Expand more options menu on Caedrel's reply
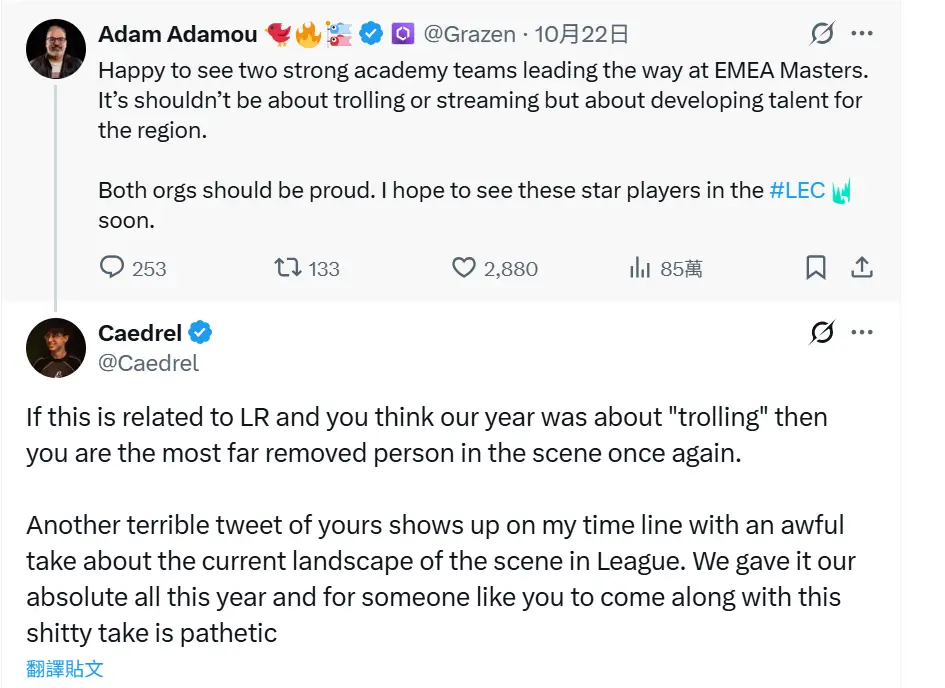The image size is (945, 688). 862,333
